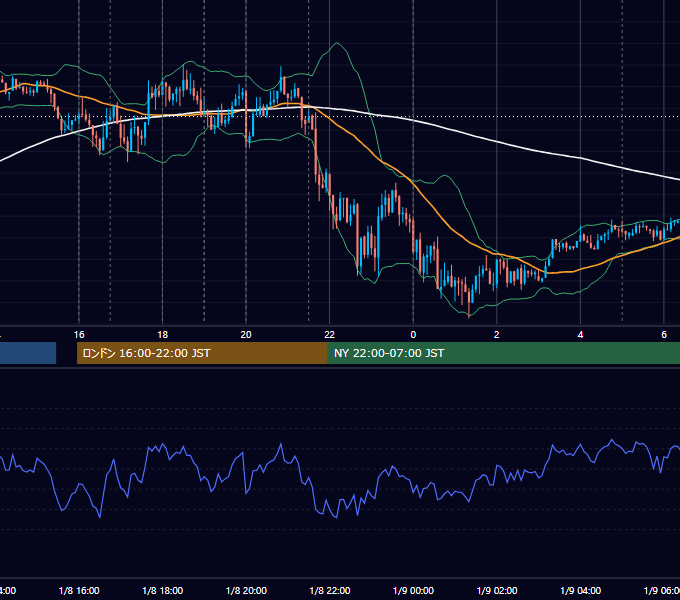Click the '1/8 20:00' date label
680x600 pixels.
tap(246, 590)
